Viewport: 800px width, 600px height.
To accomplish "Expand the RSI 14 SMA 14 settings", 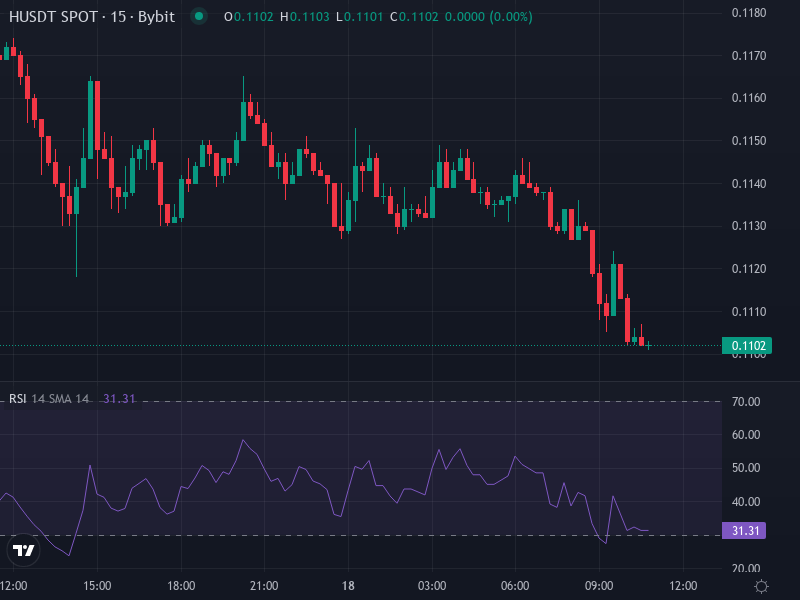I will point(60,398).
